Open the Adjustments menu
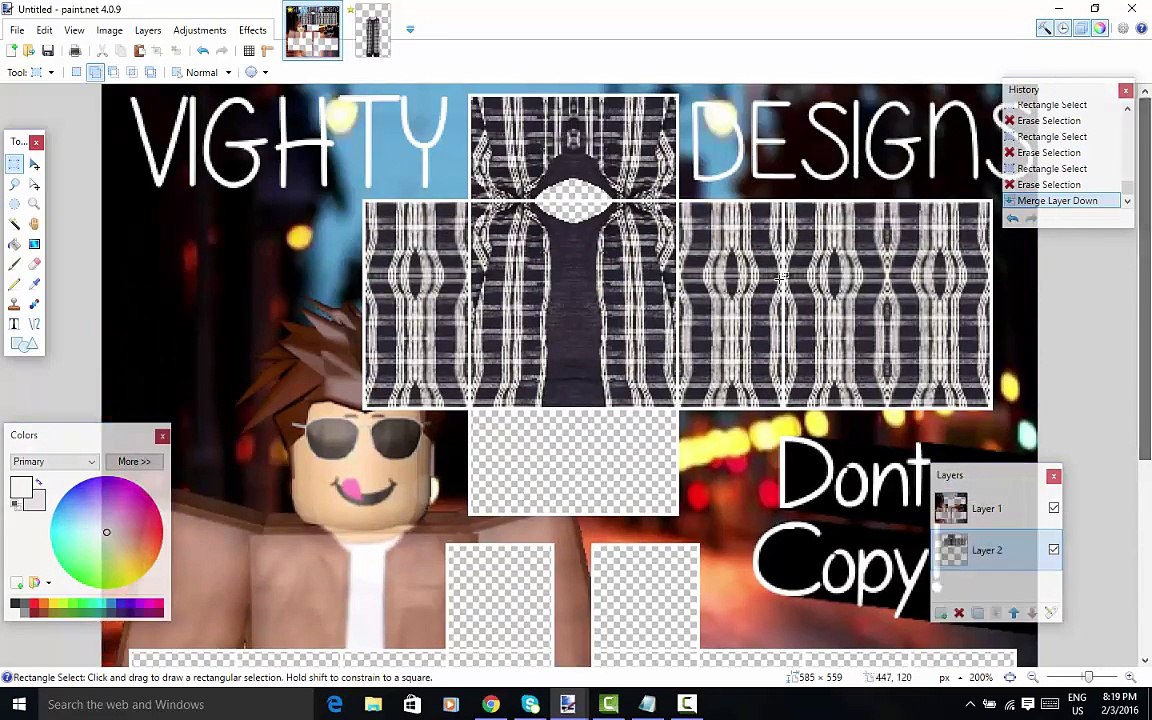 [200, 30]
